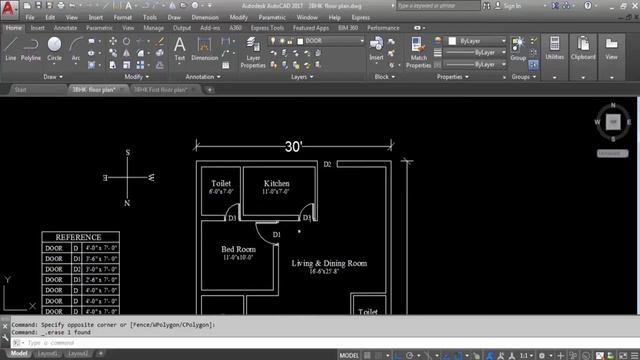Toggle clean screen icon in status bar
Viewport: 640px width, 360px height.
click(623, 356)
